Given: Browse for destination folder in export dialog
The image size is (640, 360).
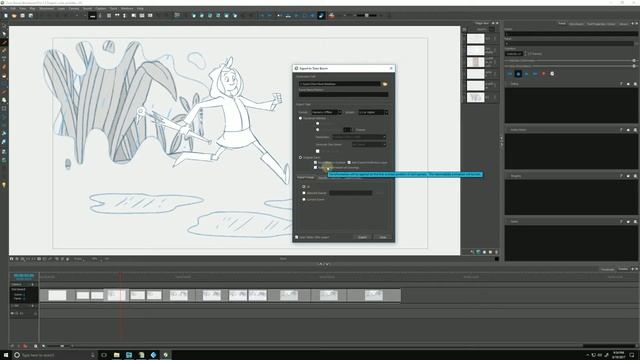Looking at the screenshot, I should (x=384, y=84).
